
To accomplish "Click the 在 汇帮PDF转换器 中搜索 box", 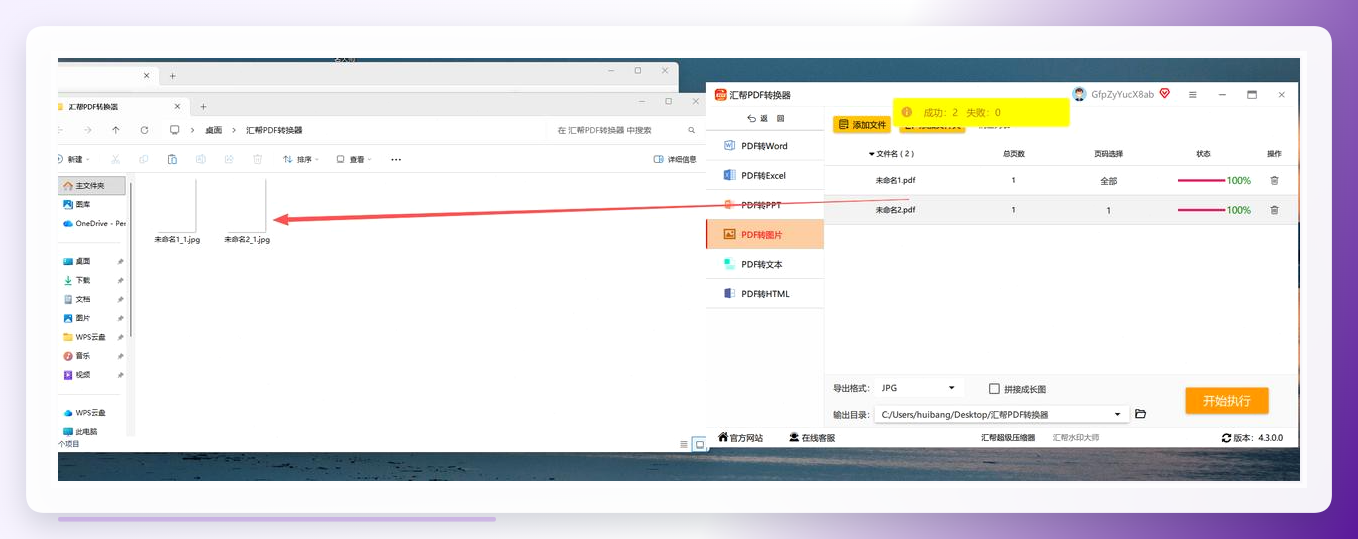I will (625, 130).
